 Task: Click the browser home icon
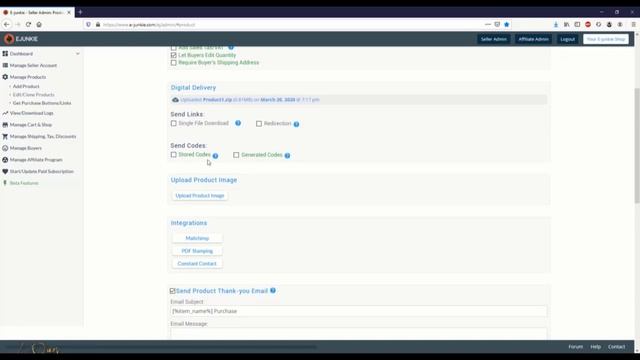[39, 24]
